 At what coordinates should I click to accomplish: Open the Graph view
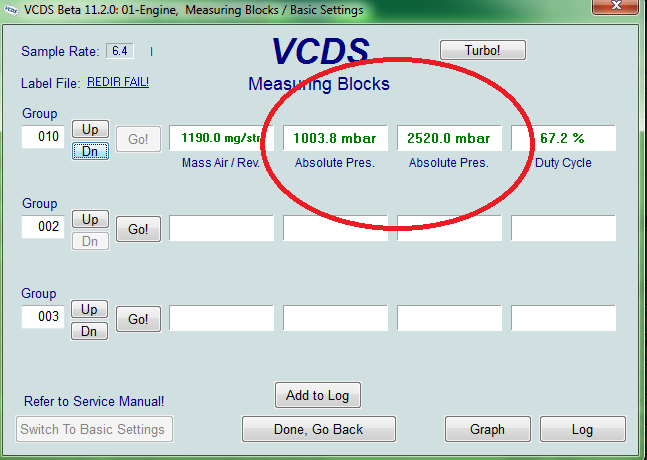click(x=487, y=429)
